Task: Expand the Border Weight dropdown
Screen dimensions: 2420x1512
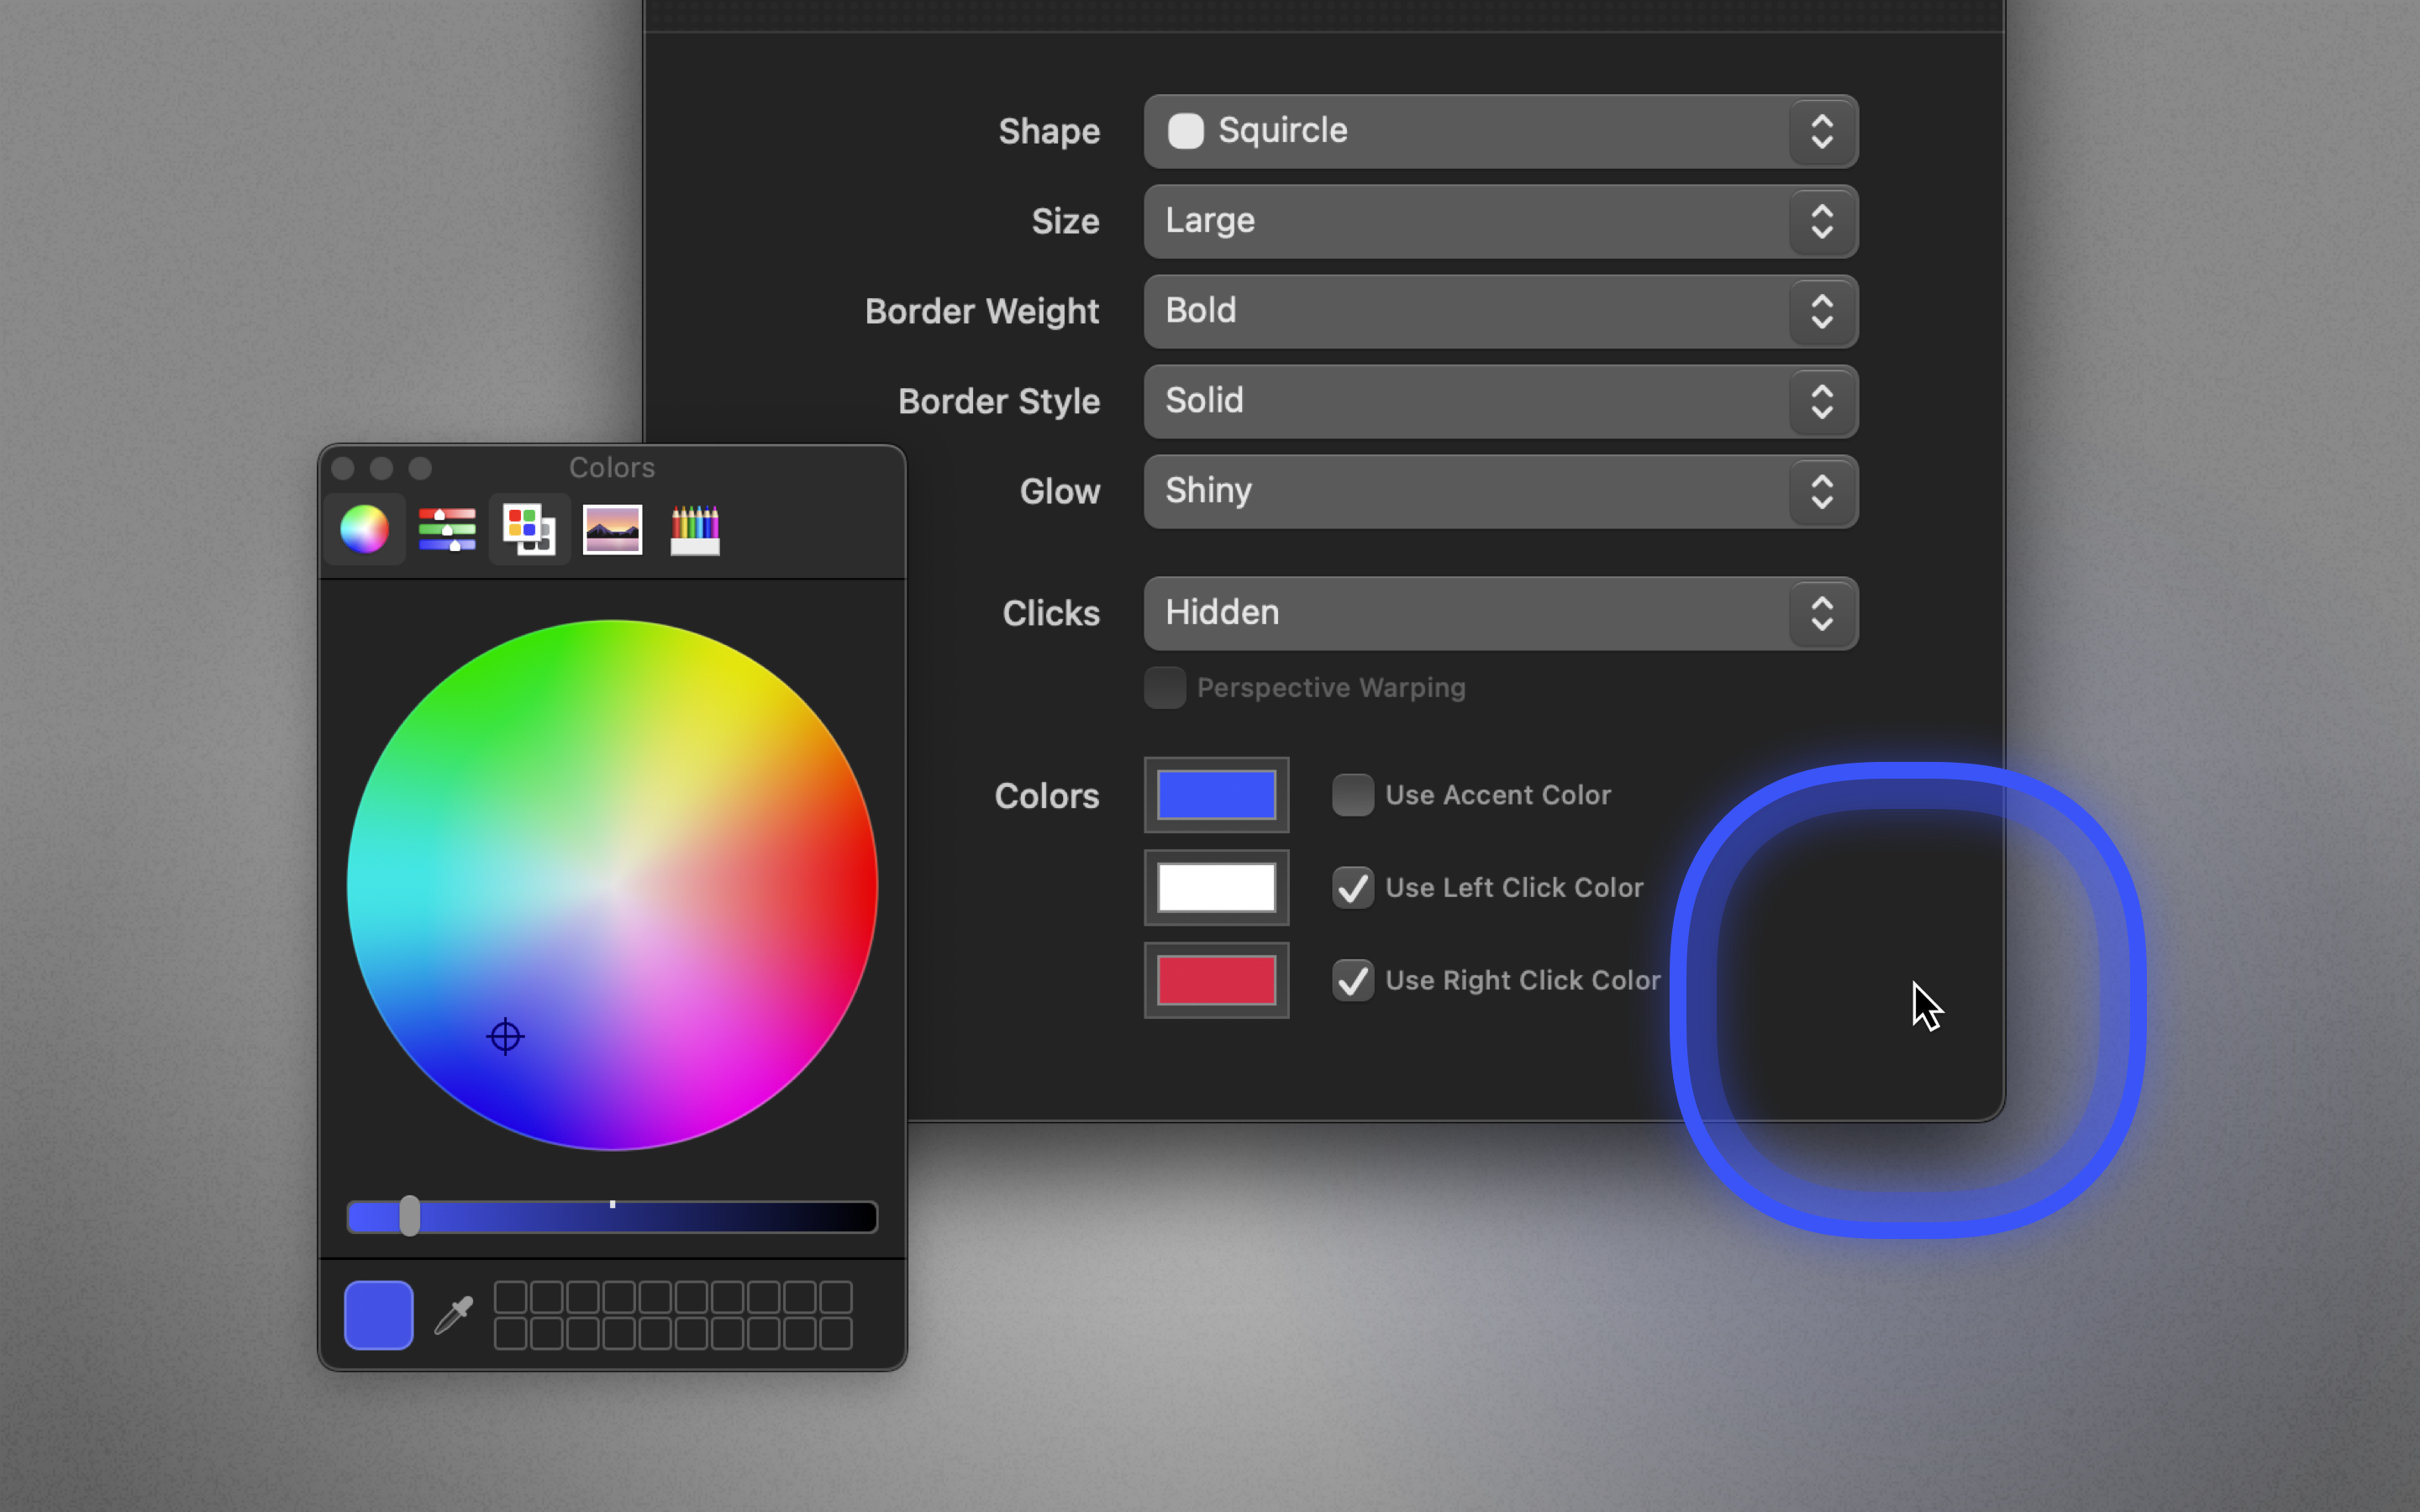Action: [1500, 311]
